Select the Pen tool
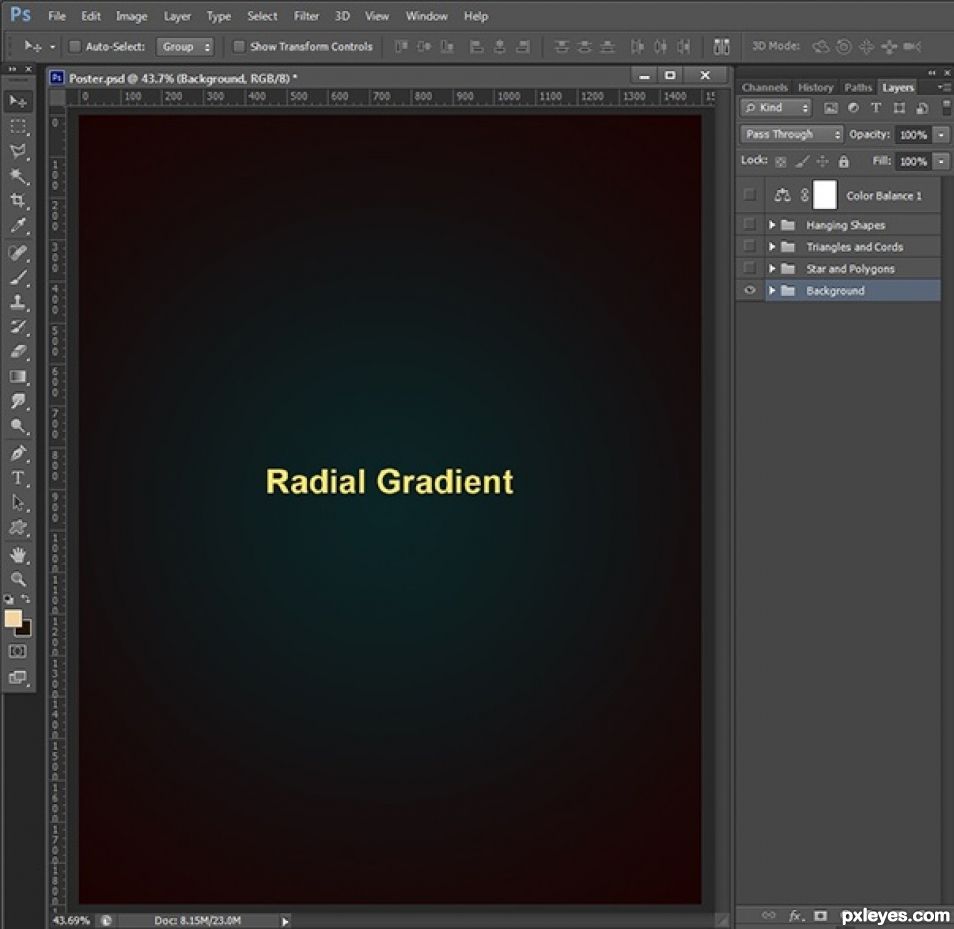Screen dimensions: 954x929 (x=18, y=453)
